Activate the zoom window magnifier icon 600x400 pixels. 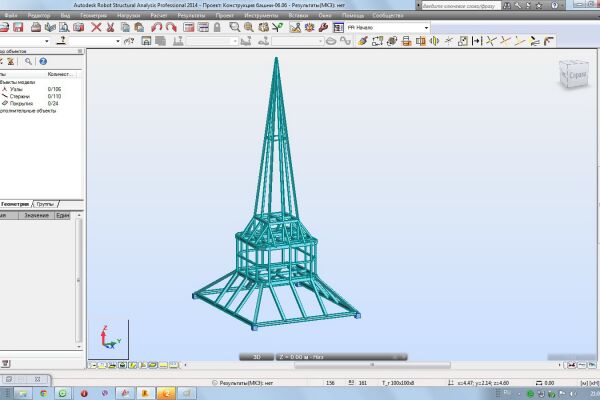click(234, 27)
